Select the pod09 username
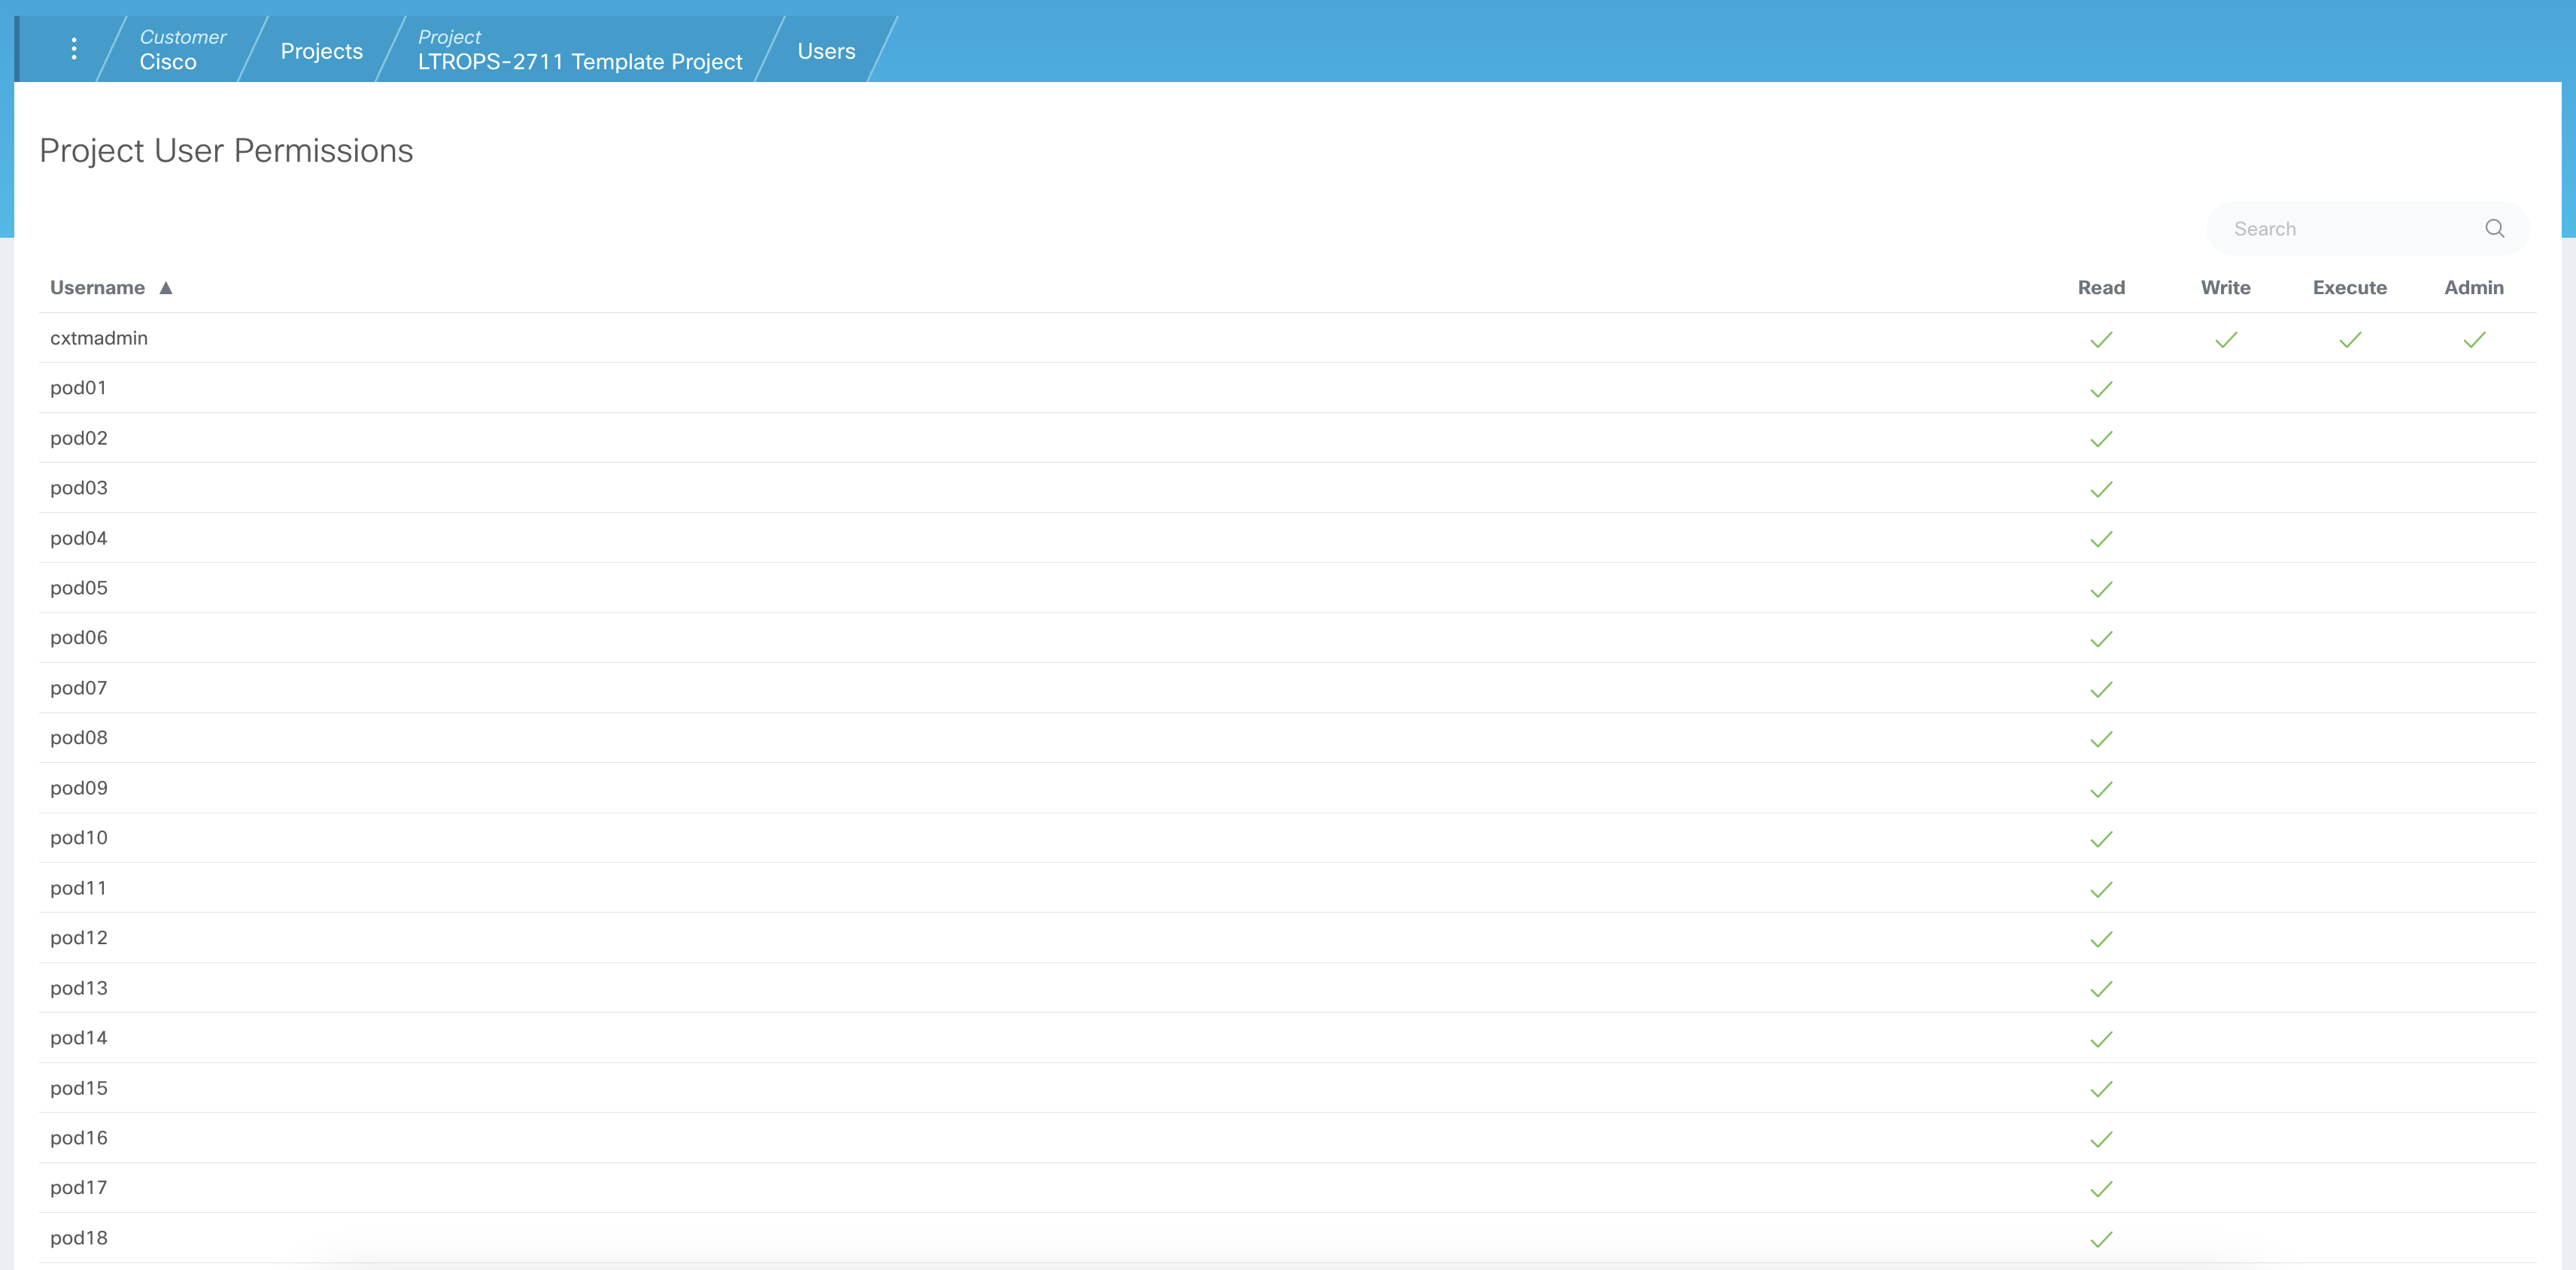This screenshot has height=1270, width=2576. tap(78, 788)
